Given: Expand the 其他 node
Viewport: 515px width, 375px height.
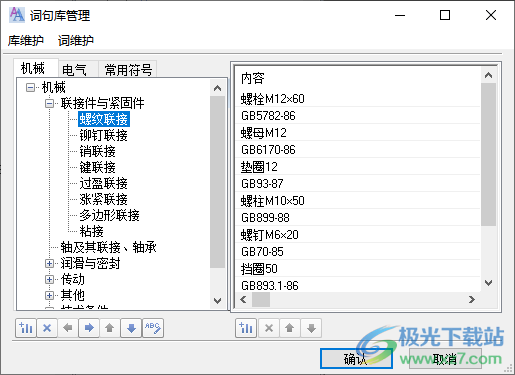Looking at the screenshot, I should click(x=49, y=295).
